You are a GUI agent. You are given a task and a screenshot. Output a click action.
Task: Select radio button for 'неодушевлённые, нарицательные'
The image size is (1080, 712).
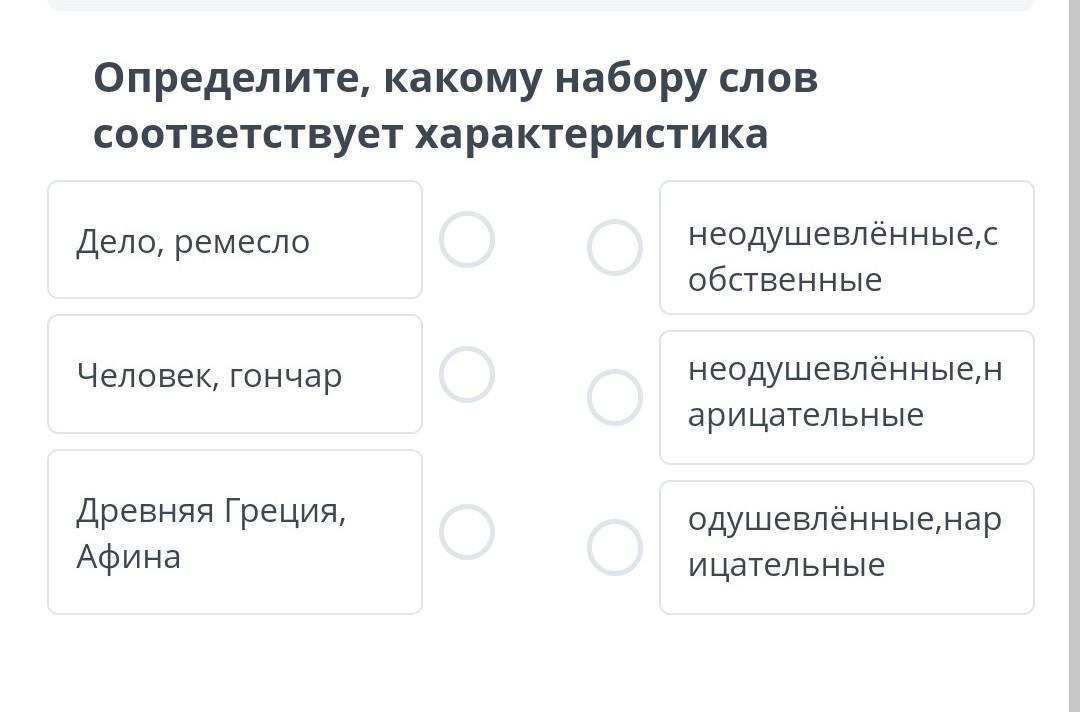point(615,398)
